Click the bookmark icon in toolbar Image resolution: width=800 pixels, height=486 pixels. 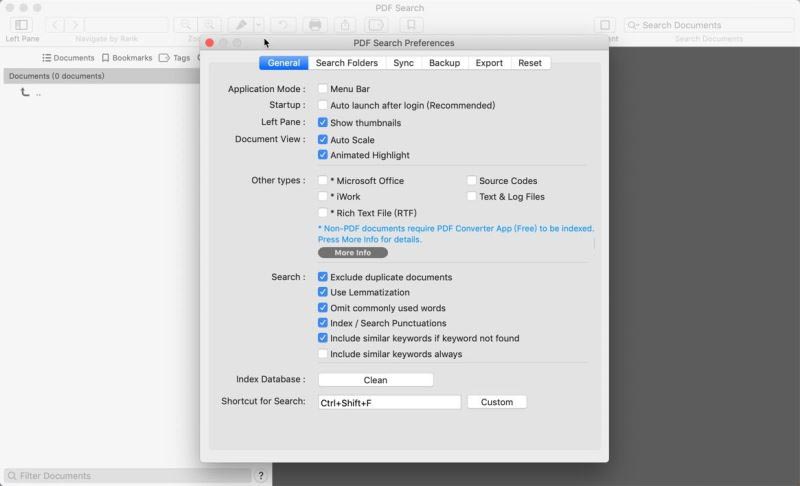(411, 25)
